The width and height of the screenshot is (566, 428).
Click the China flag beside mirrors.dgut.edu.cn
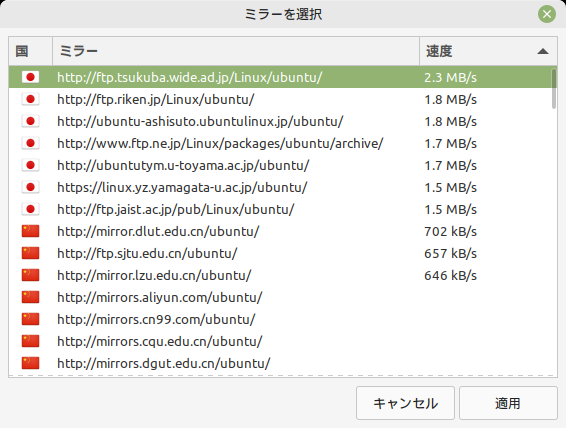point(30,363)
